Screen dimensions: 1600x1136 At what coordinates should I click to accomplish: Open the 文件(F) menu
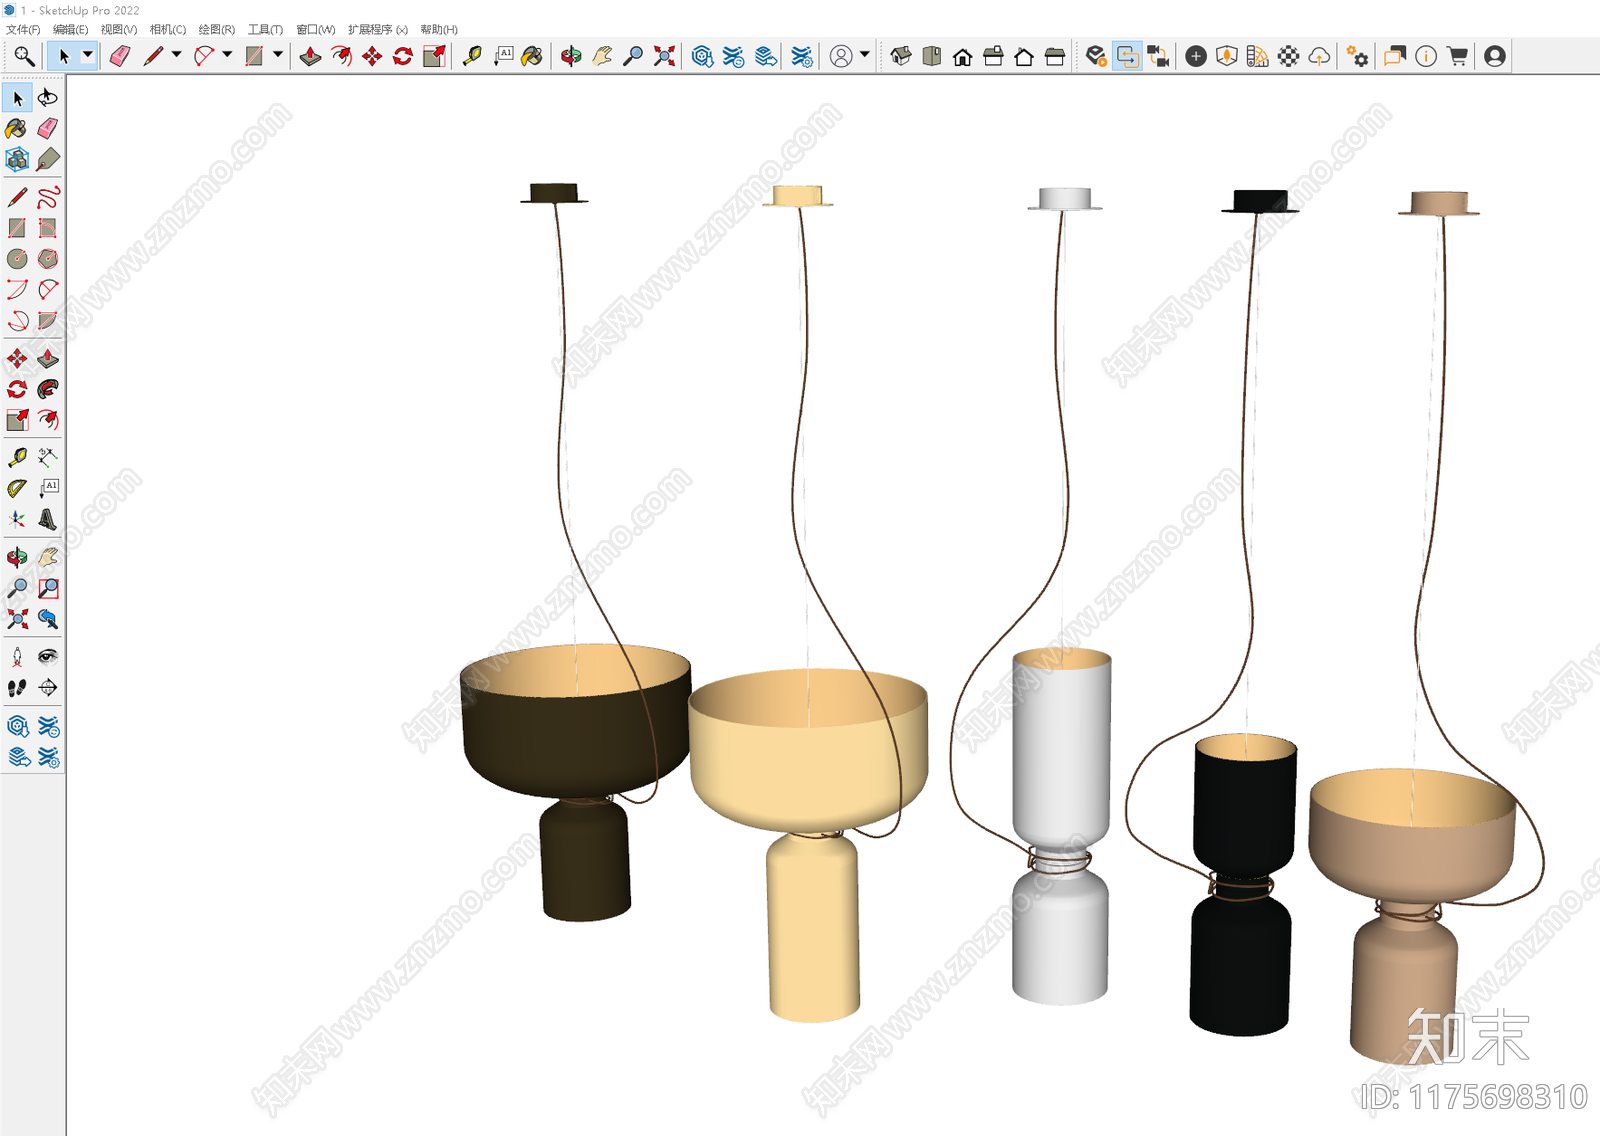23,30
